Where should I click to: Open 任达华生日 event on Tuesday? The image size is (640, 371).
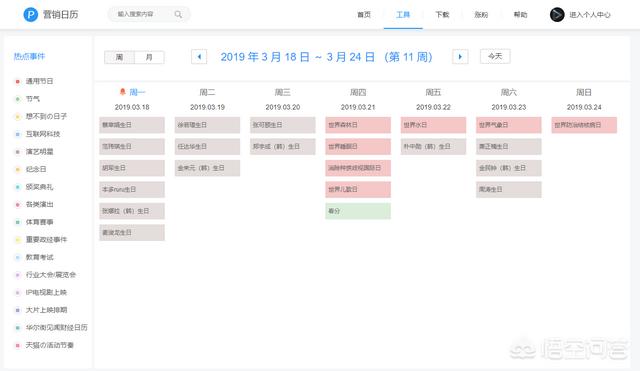point(207,147)
